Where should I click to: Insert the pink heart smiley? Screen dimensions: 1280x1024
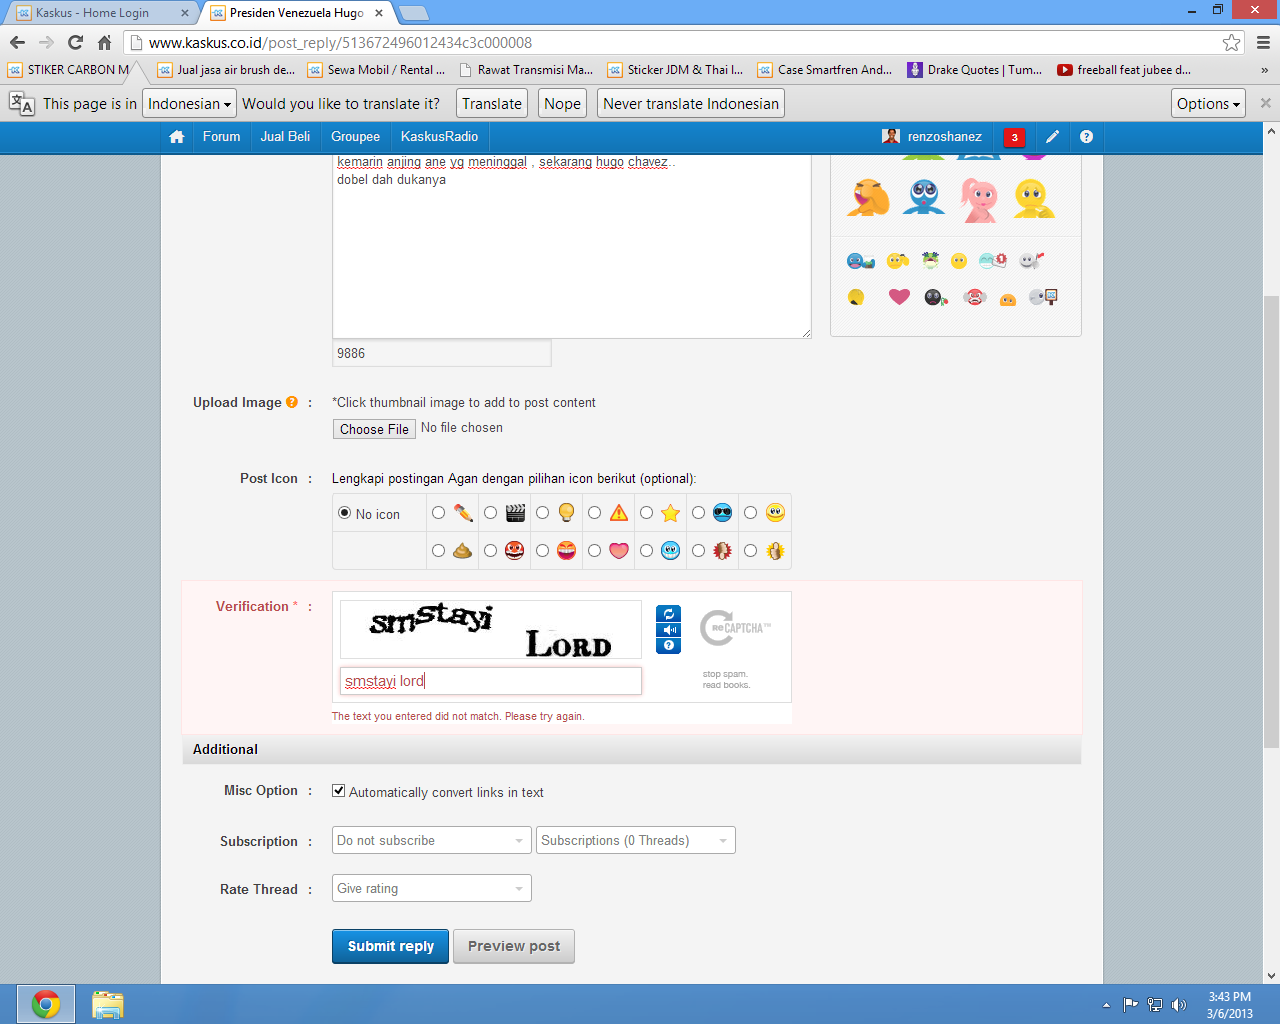click(x=899, y=297)
